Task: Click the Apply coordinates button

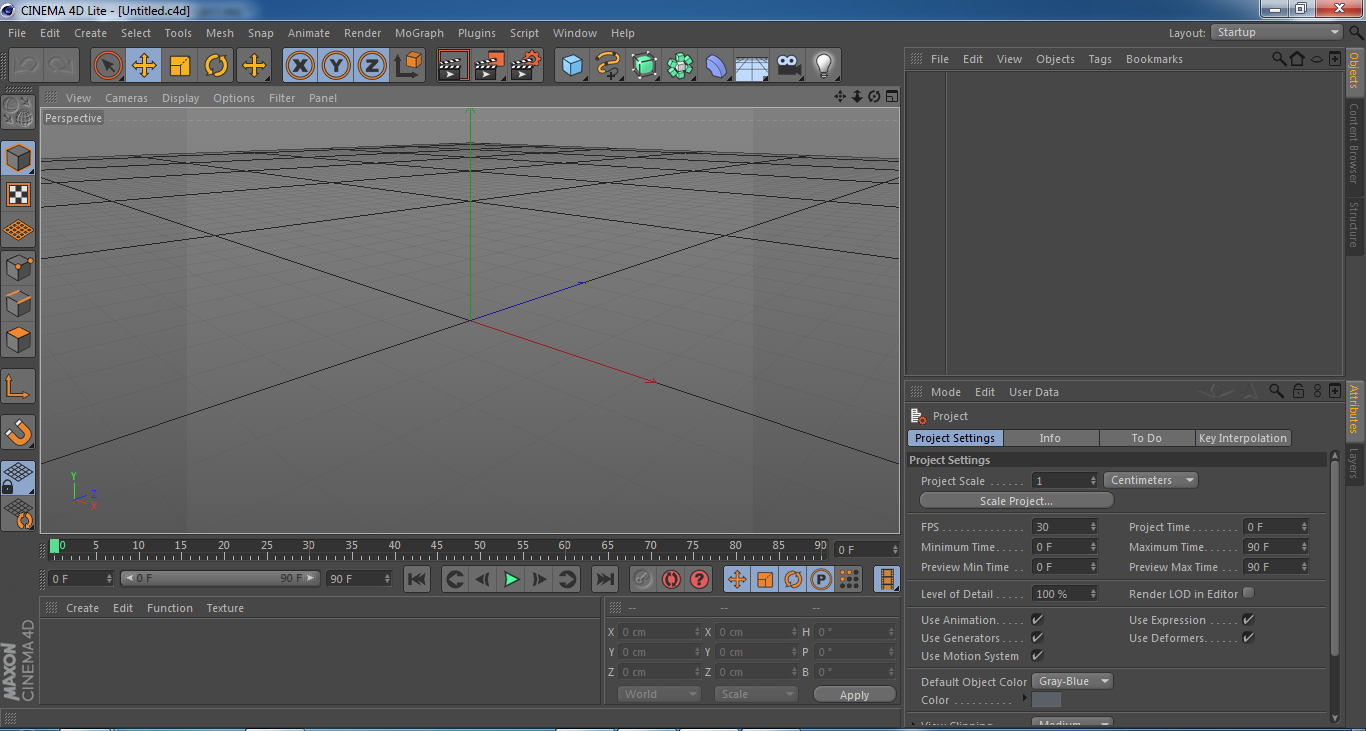Action: click(855, 695)
